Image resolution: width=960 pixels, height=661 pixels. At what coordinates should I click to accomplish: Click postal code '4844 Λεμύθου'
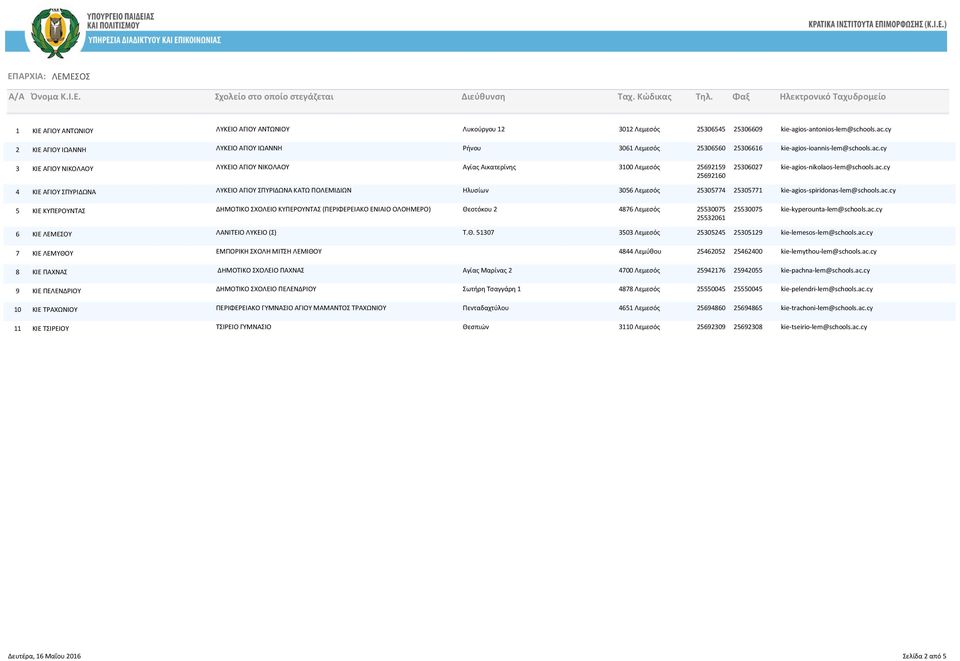[640, 252]
